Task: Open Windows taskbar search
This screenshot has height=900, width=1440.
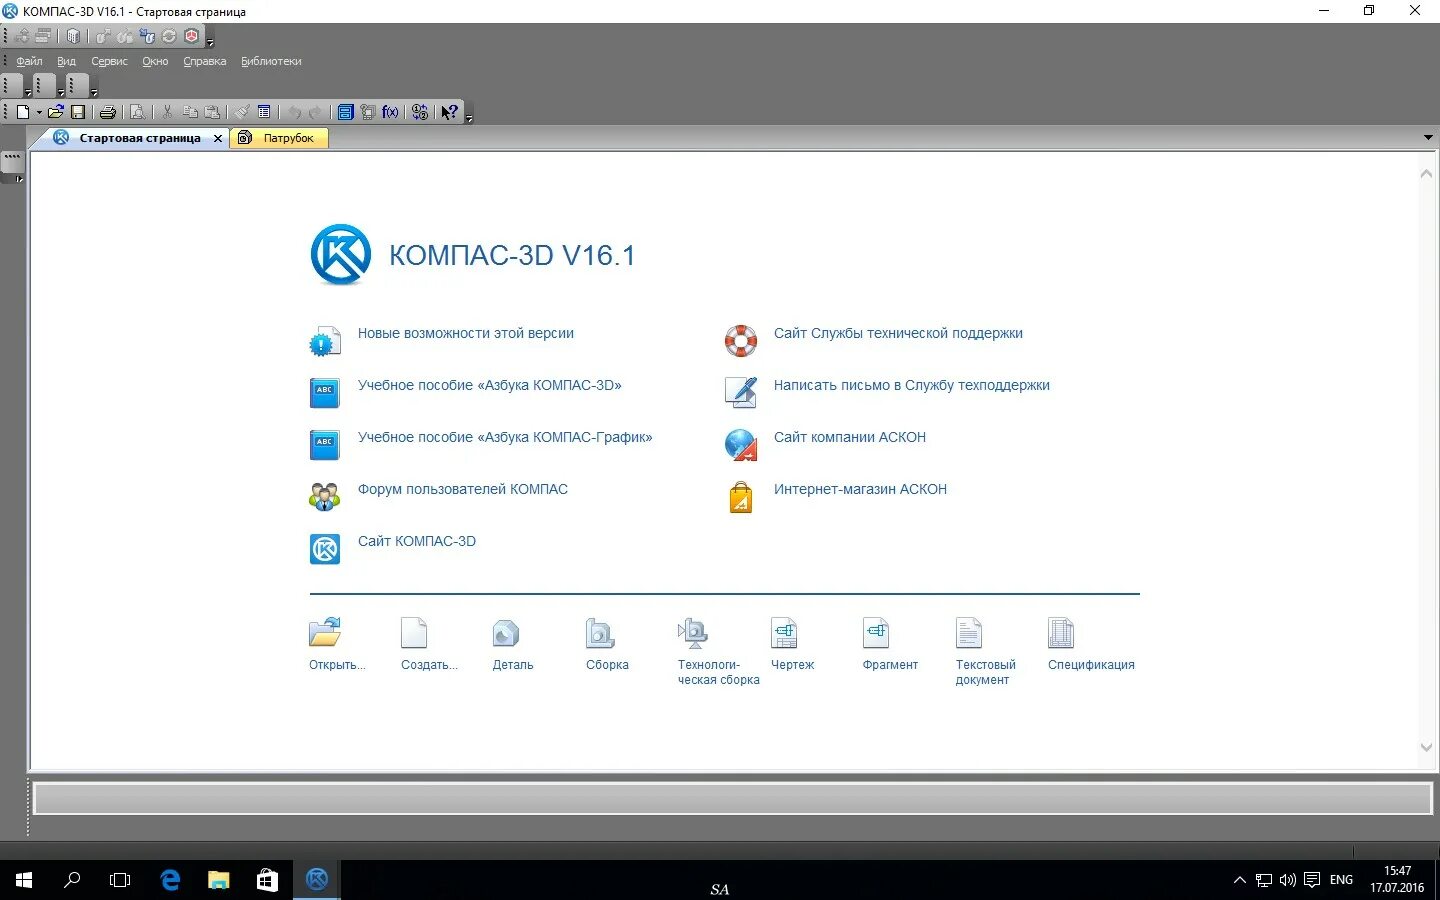Action: pyautogui.click(x=72, y=880)
